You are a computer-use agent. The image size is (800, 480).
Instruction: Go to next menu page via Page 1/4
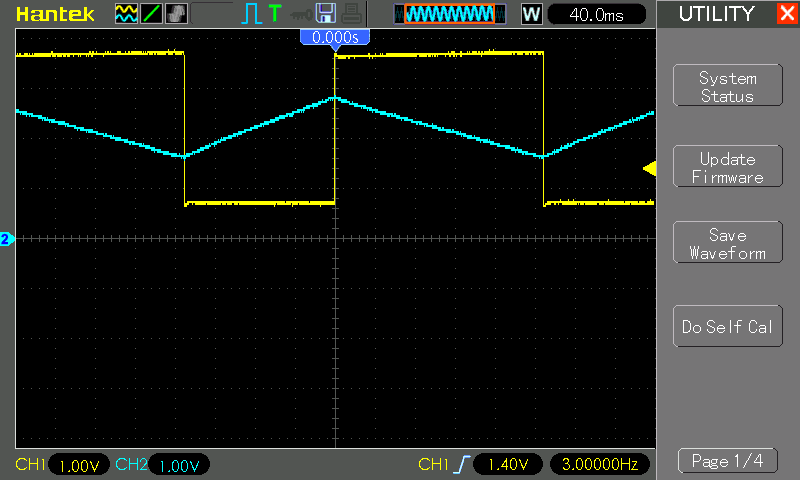point(727,461)
